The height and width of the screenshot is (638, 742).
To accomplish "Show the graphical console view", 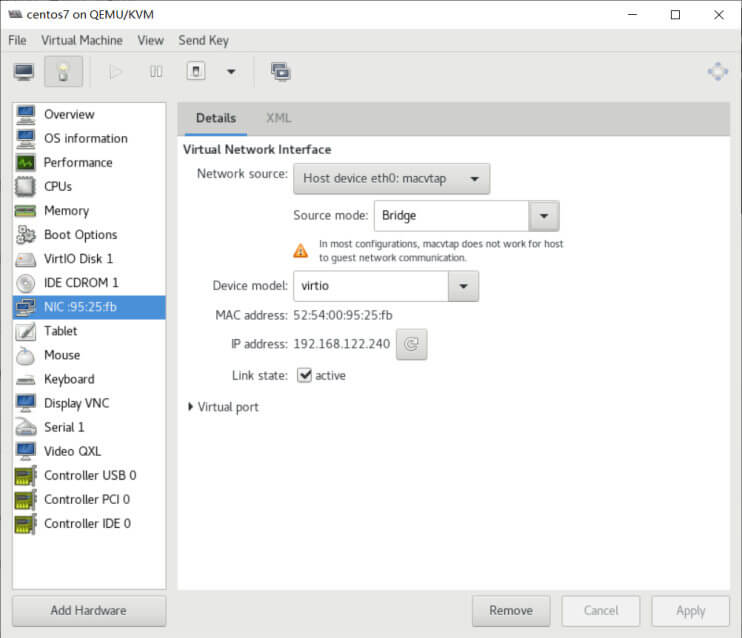I will 24,72.
